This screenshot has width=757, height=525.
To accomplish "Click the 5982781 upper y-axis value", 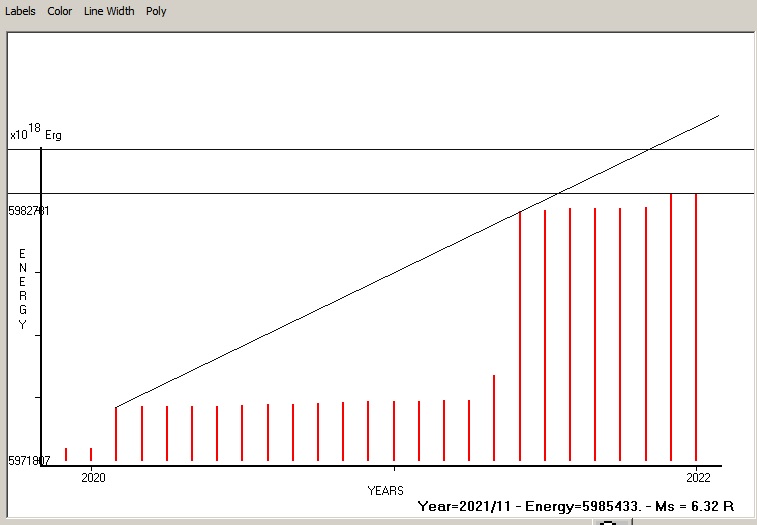I will [x=28, y=211].
